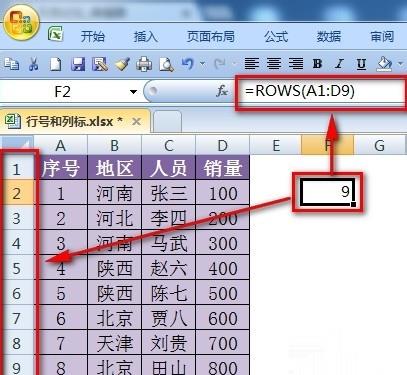
Task: Toggle italic formatting
Action: click(340, 63)
